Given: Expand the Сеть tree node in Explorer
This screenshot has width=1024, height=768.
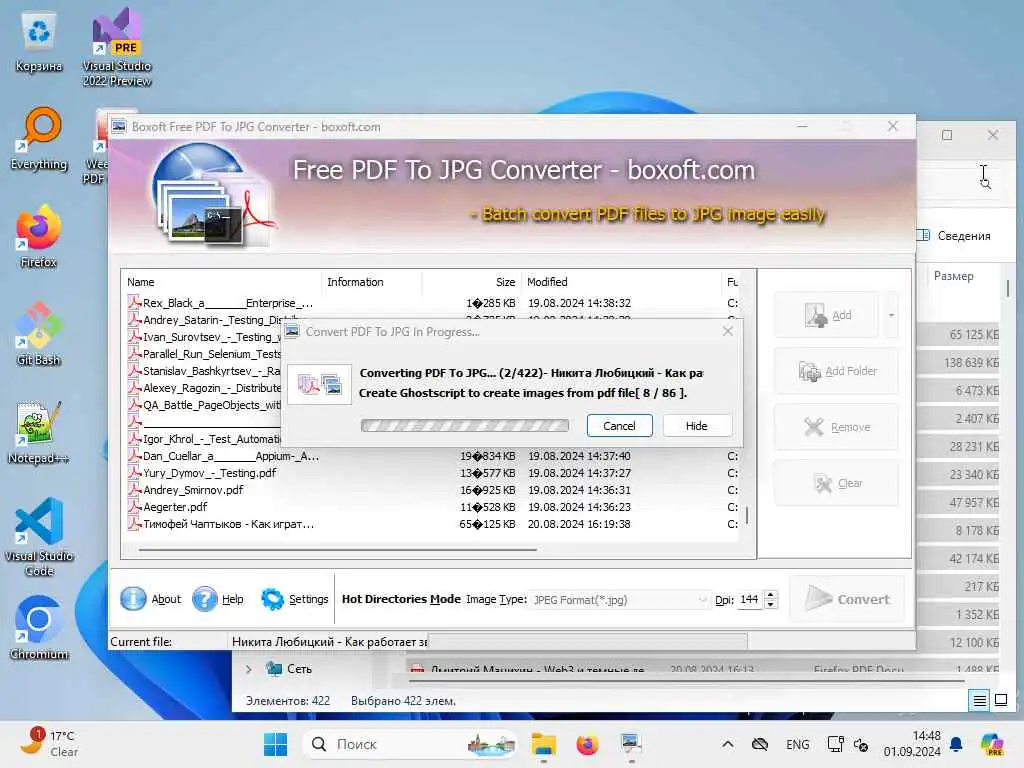Looking at the screenshot, I should (249, 669).
